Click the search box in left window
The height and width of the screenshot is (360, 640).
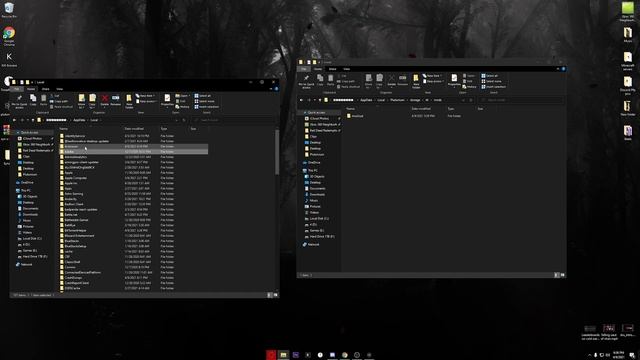pos(234,120)
